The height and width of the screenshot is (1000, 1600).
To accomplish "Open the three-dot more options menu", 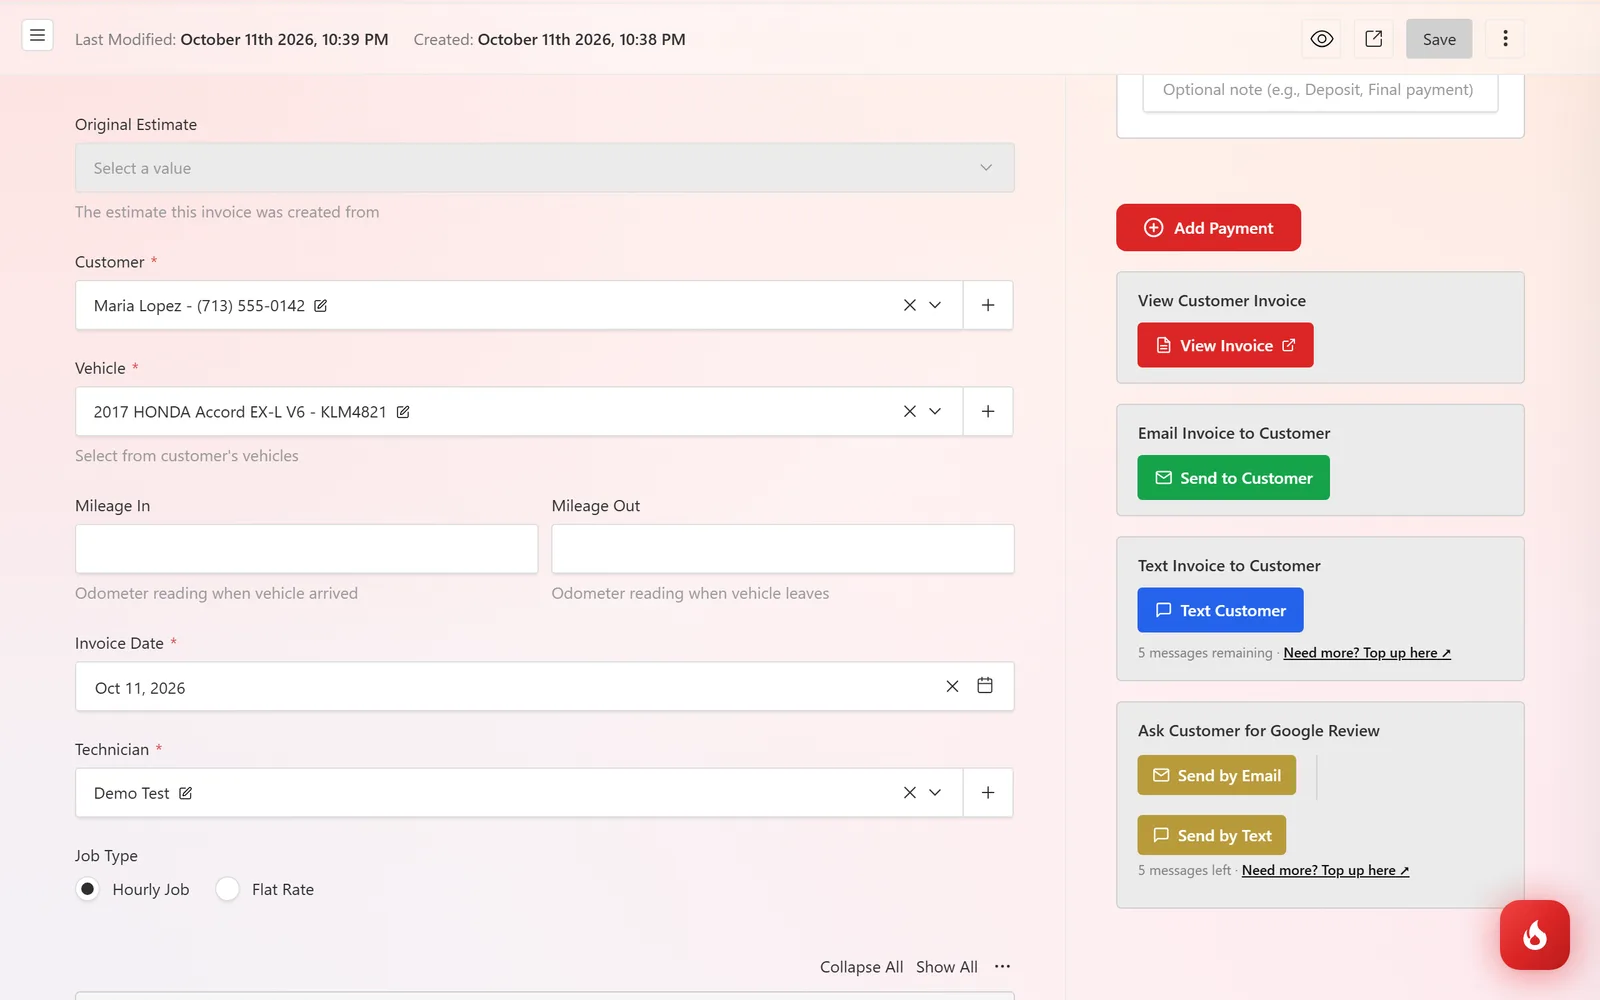I will tap(1505, 39).
